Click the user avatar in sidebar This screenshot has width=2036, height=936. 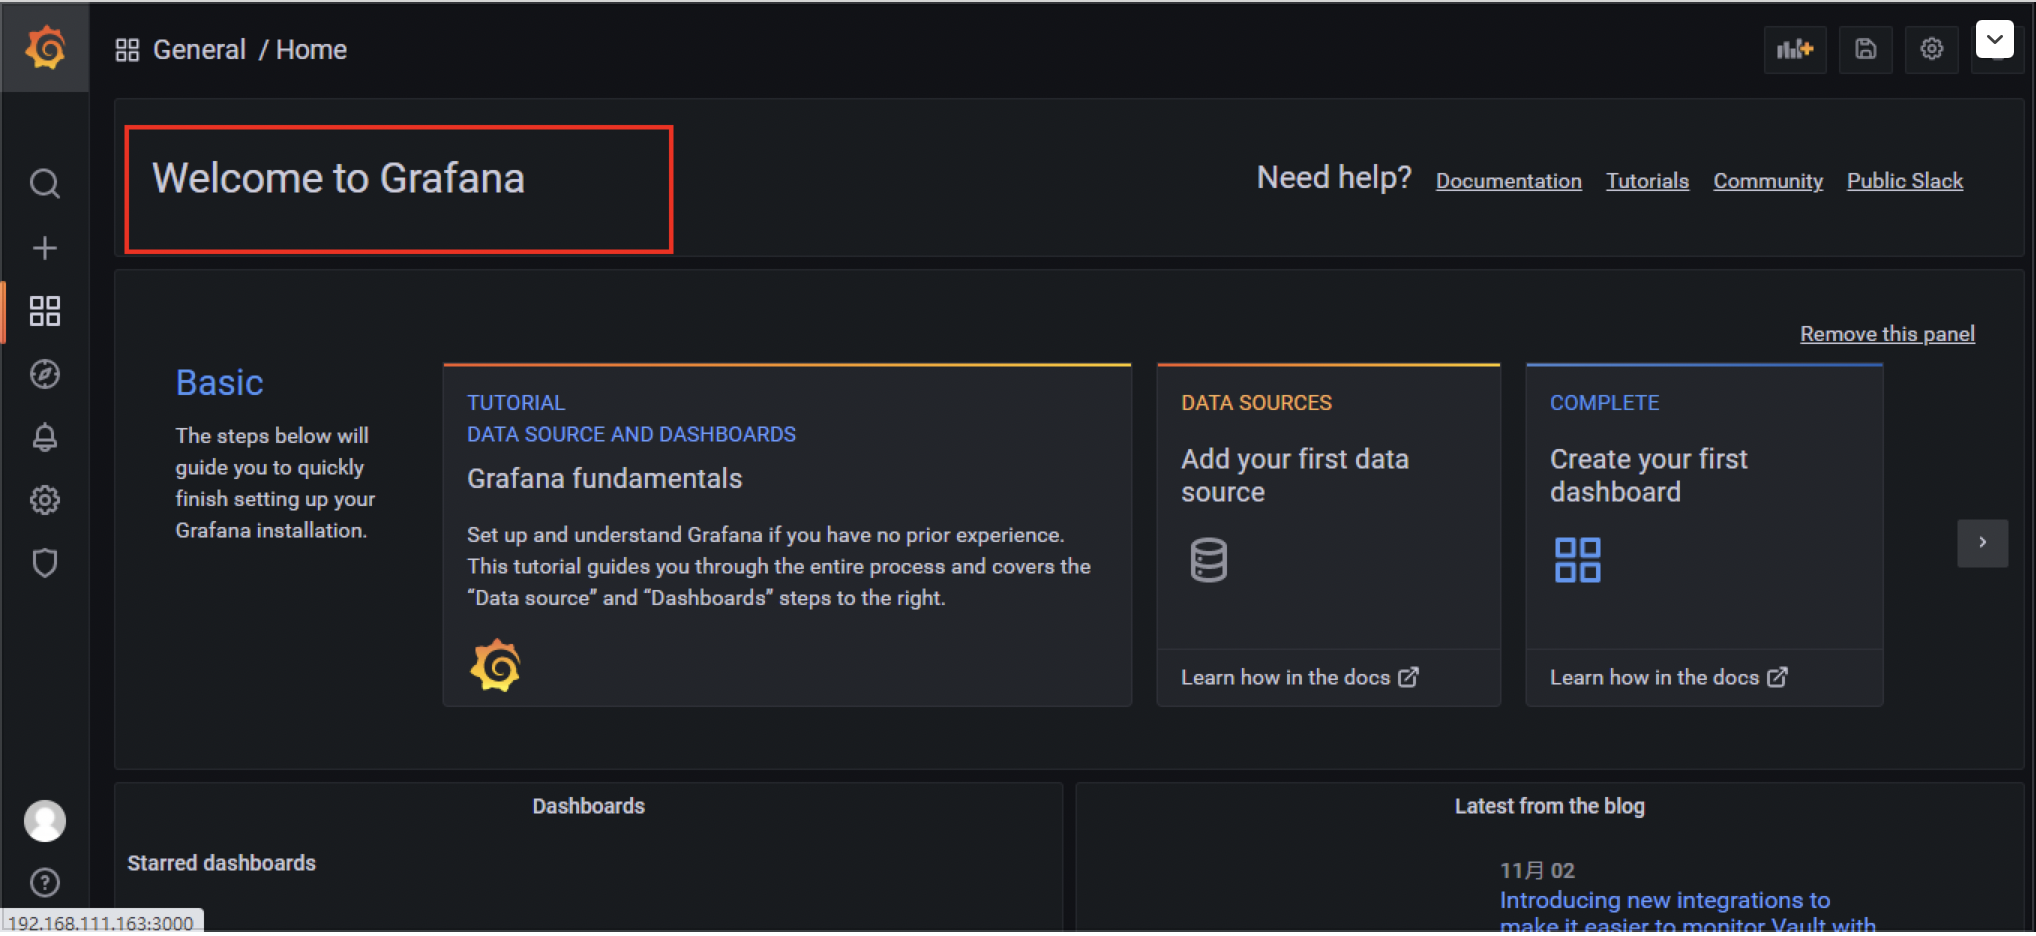click(45, 821)
